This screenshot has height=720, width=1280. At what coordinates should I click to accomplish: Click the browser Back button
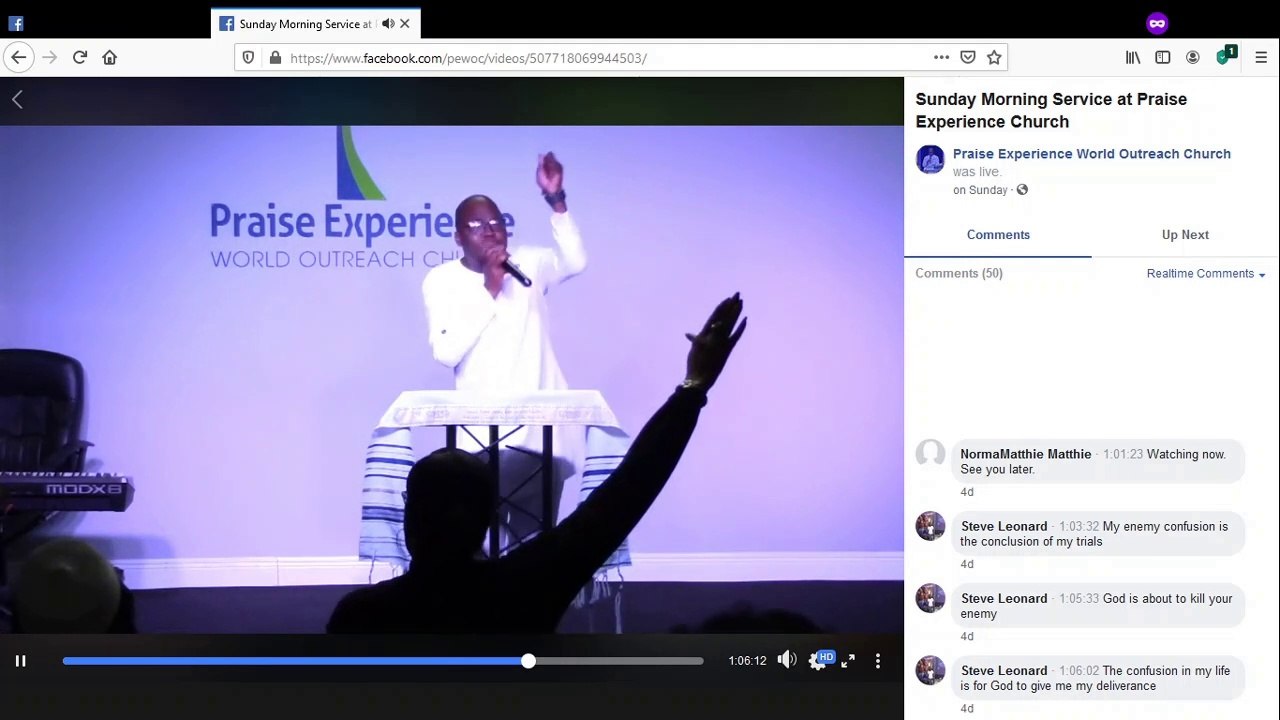[19, 58]
